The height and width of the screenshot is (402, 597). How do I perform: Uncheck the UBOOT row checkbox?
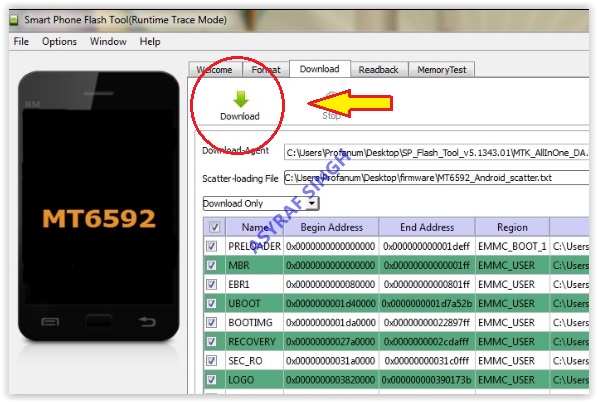[x=211, y=303]
